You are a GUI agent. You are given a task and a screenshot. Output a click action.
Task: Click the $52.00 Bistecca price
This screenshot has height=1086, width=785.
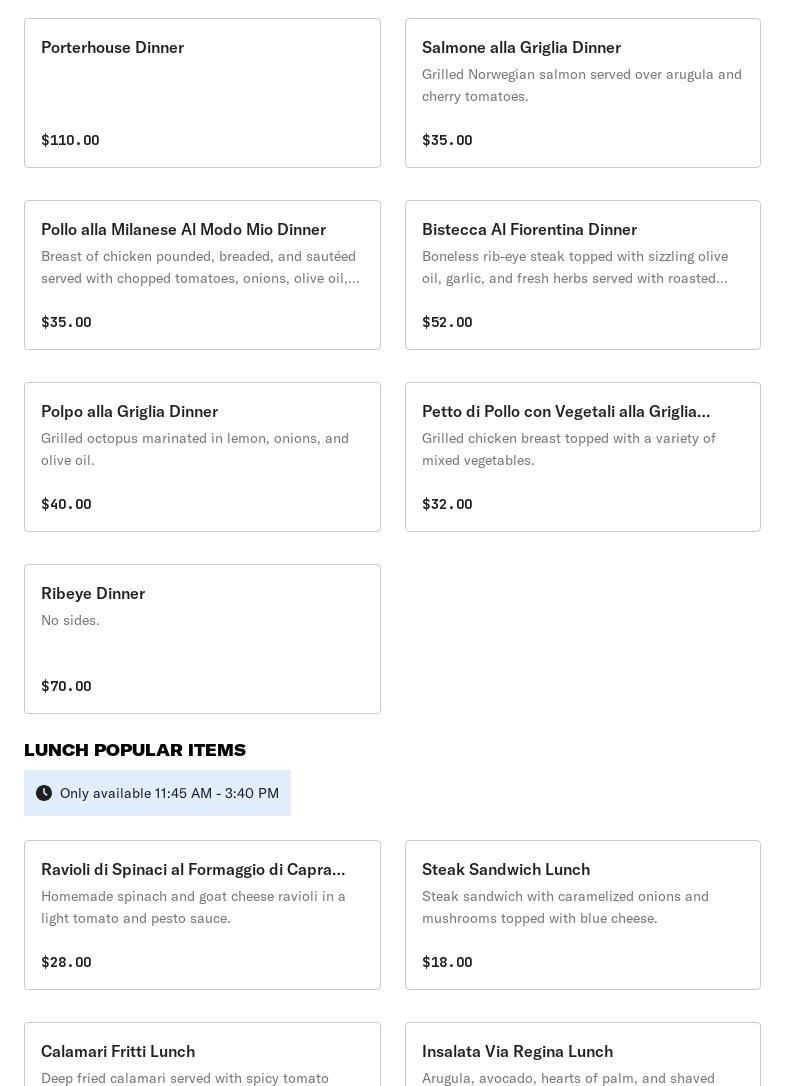[x=447, y=322]
